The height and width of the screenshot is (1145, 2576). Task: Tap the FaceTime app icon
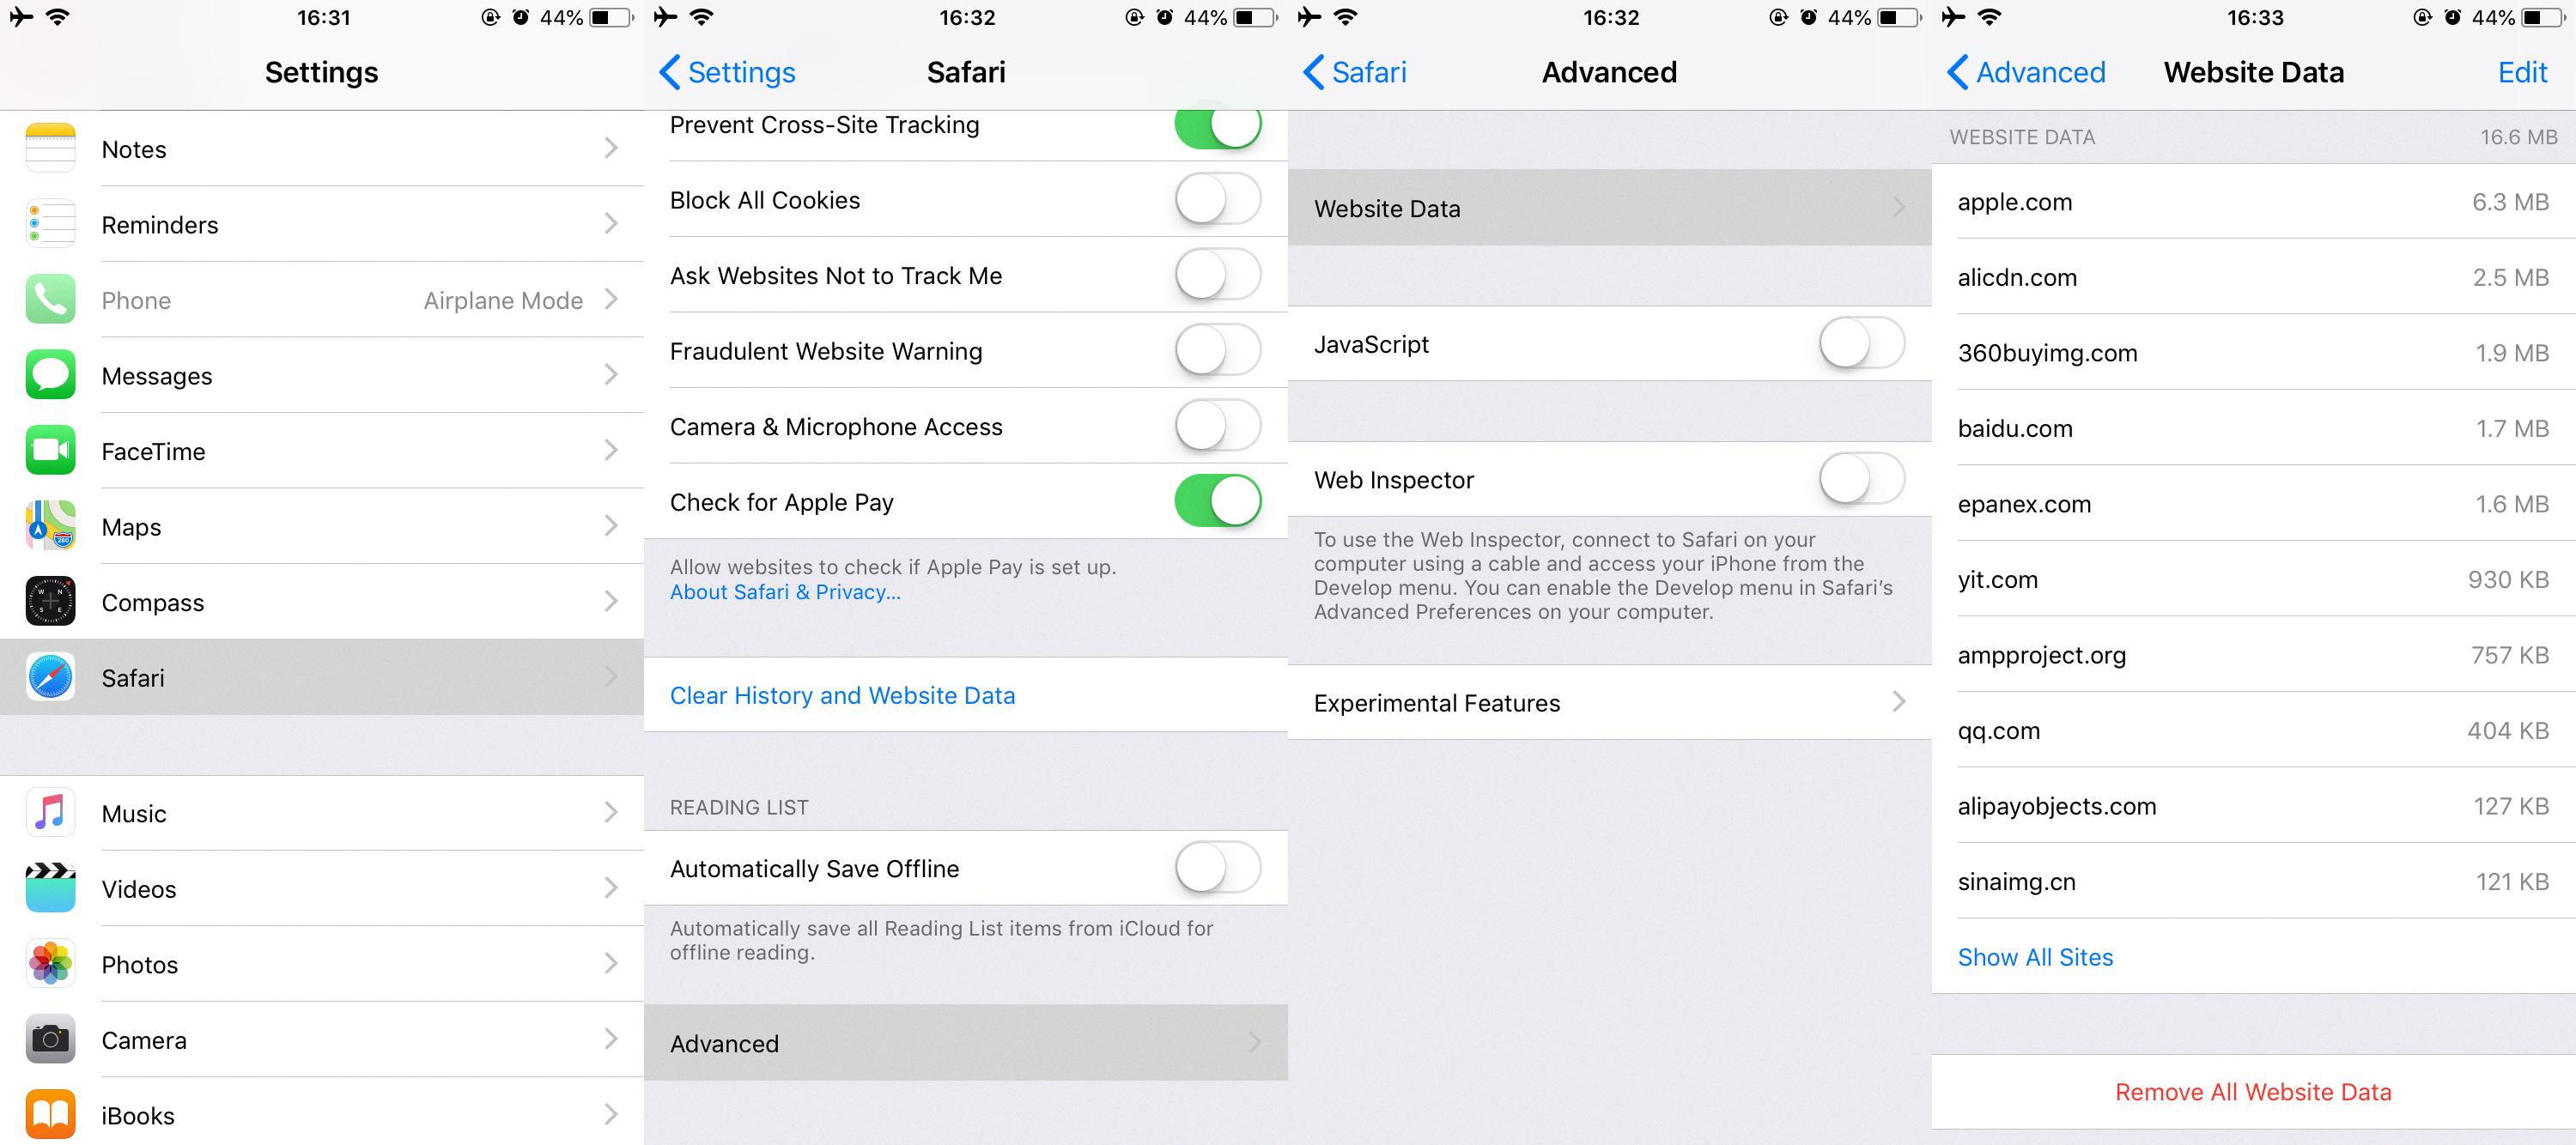click(x=49, y=450)
